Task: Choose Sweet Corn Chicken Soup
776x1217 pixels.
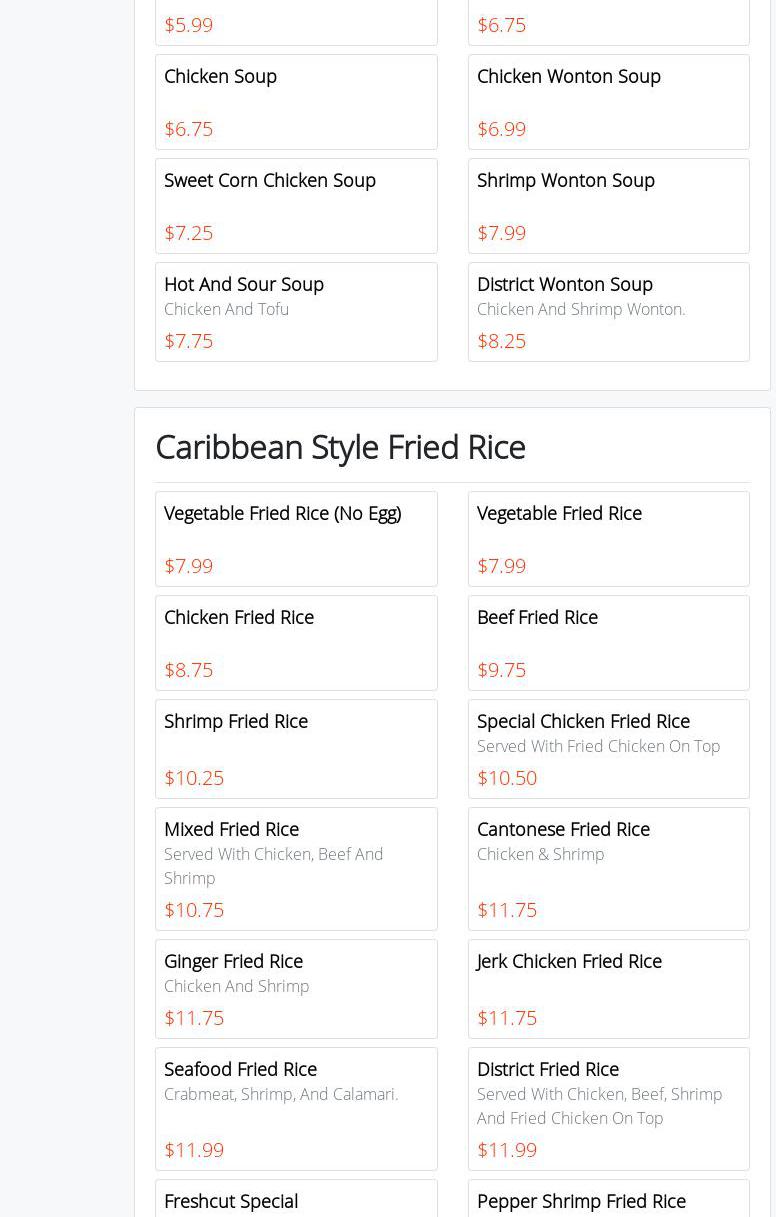Action: click(296, 206)
